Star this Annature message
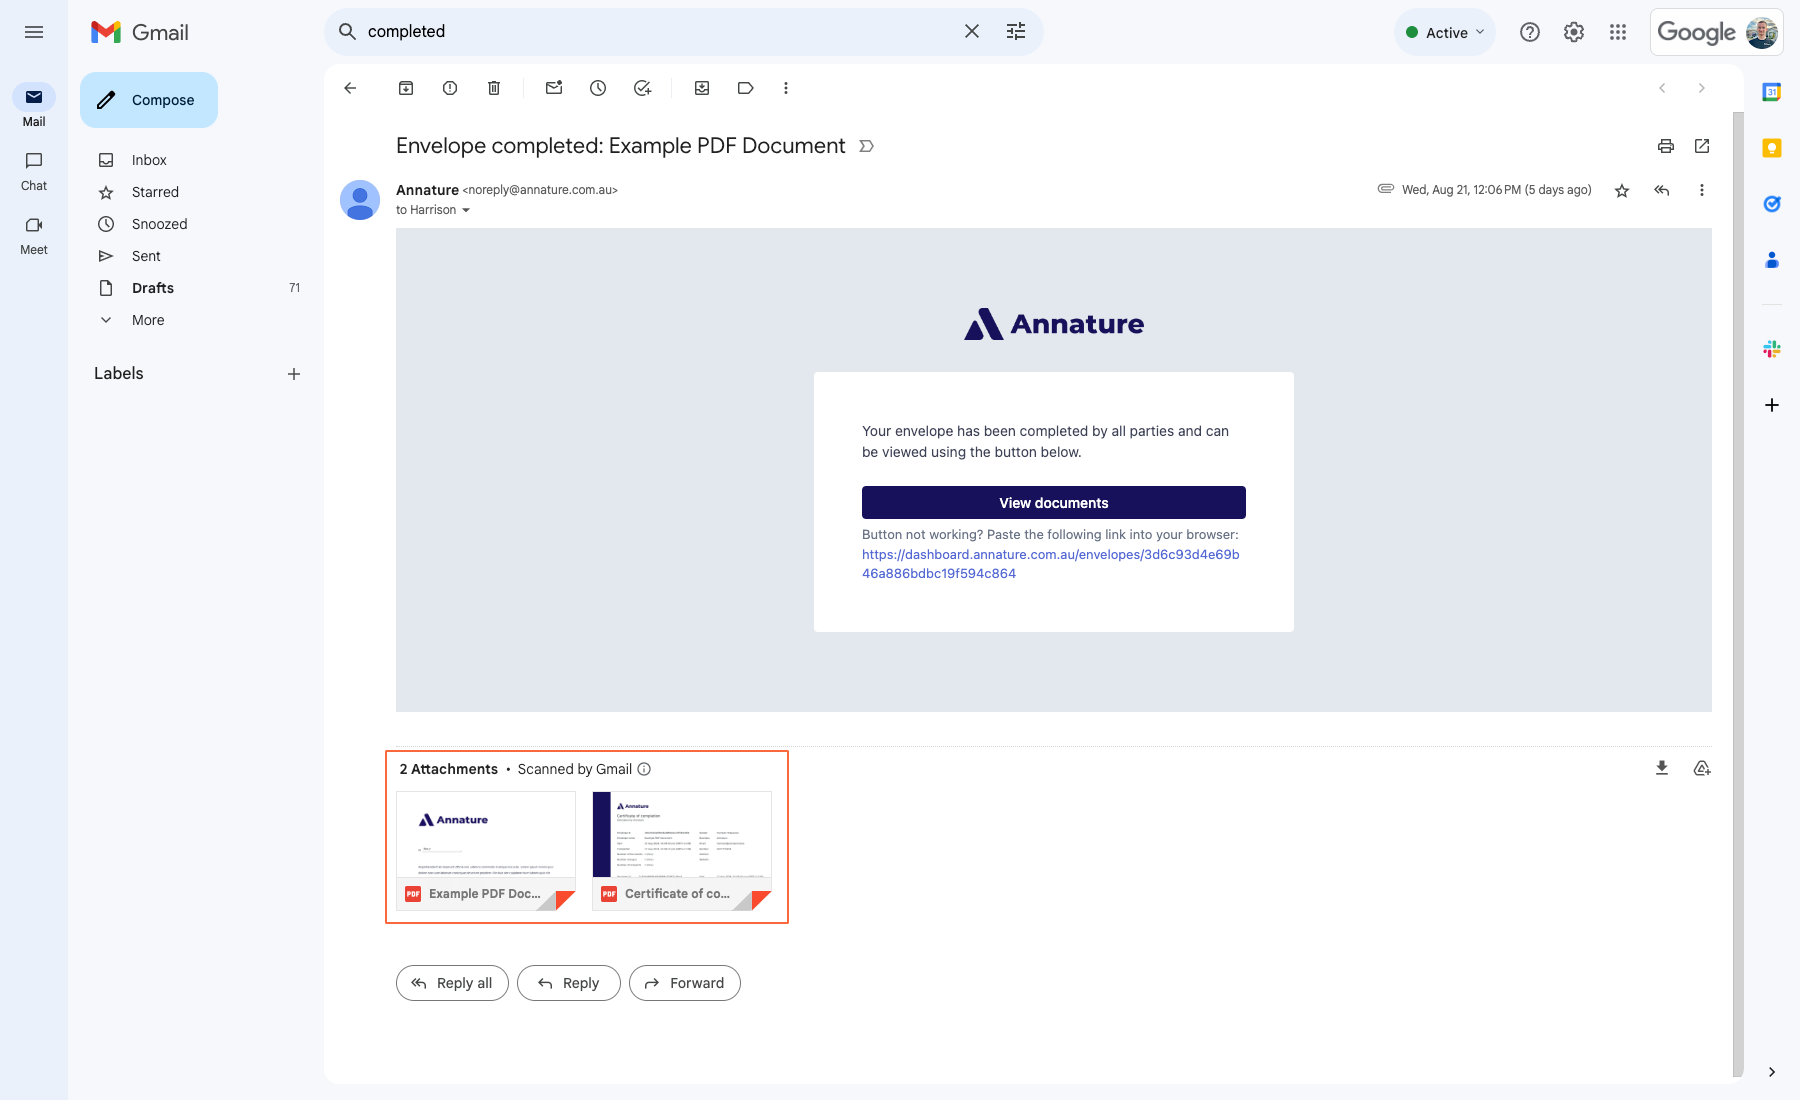The height and width of the screenshot is (1100, 1800). [1622, 190]
